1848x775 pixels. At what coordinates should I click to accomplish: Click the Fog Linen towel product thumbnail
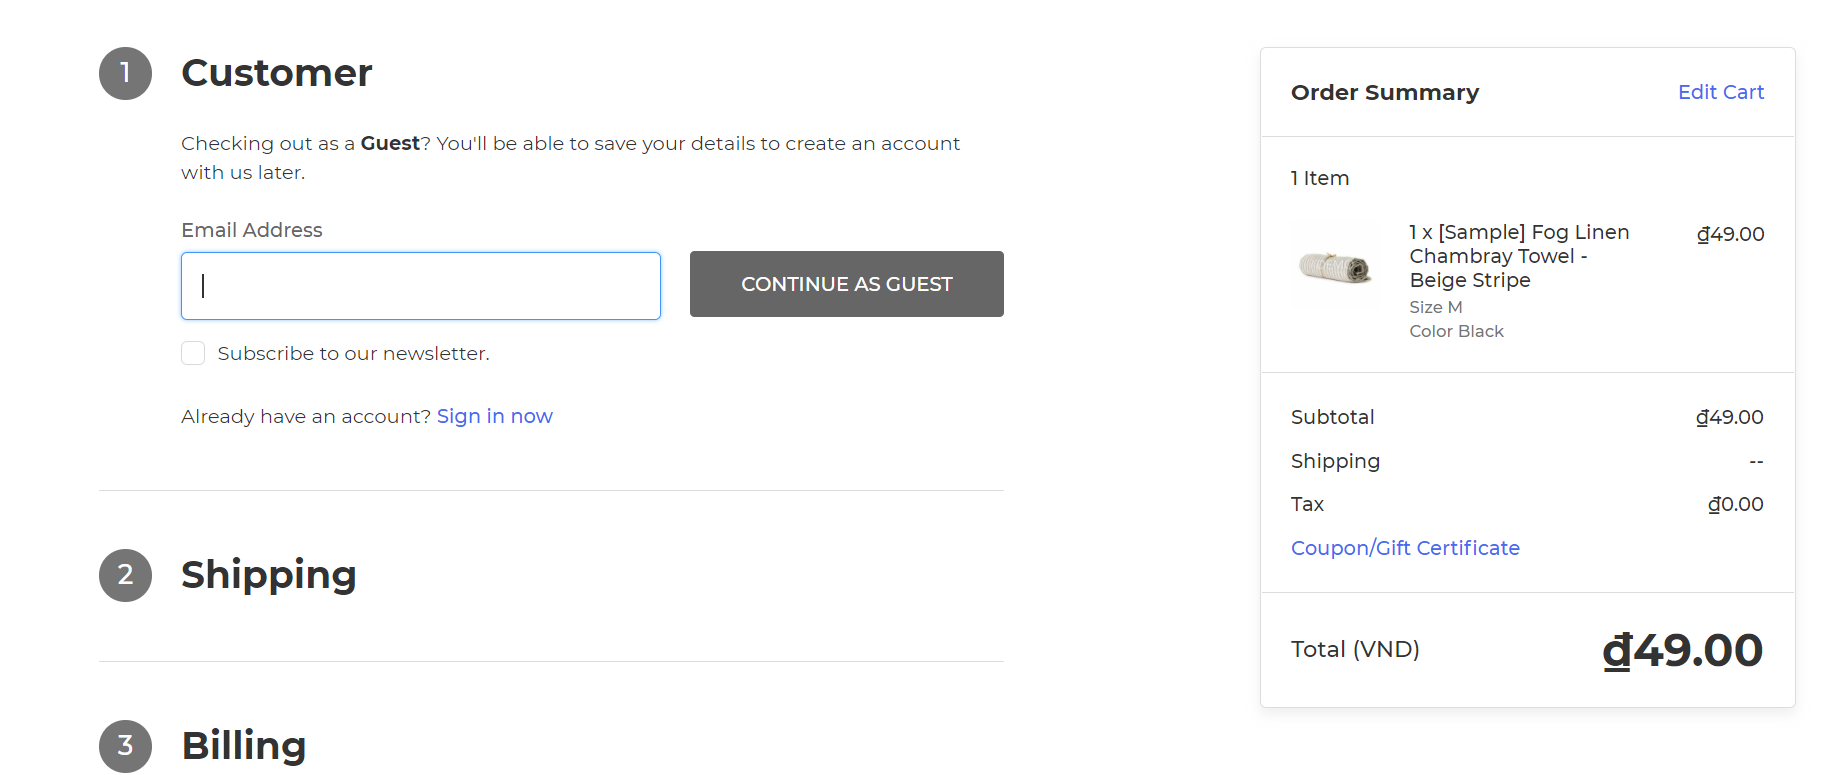pyautogui.click(x=1334, y=267)
